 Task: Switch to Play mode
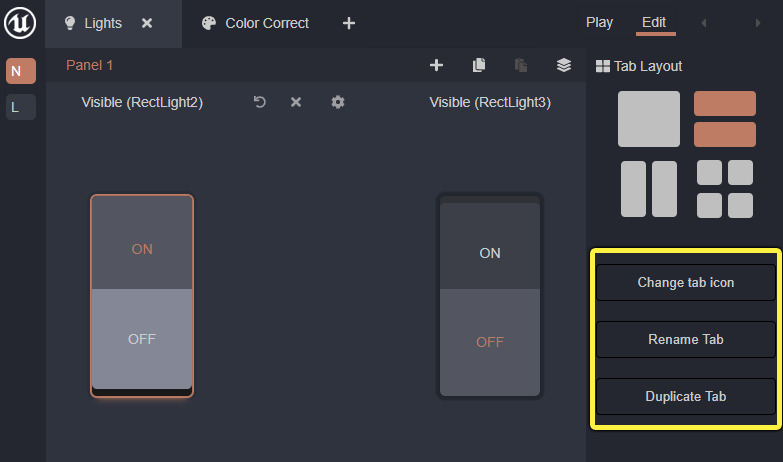[x=600, y=22]
